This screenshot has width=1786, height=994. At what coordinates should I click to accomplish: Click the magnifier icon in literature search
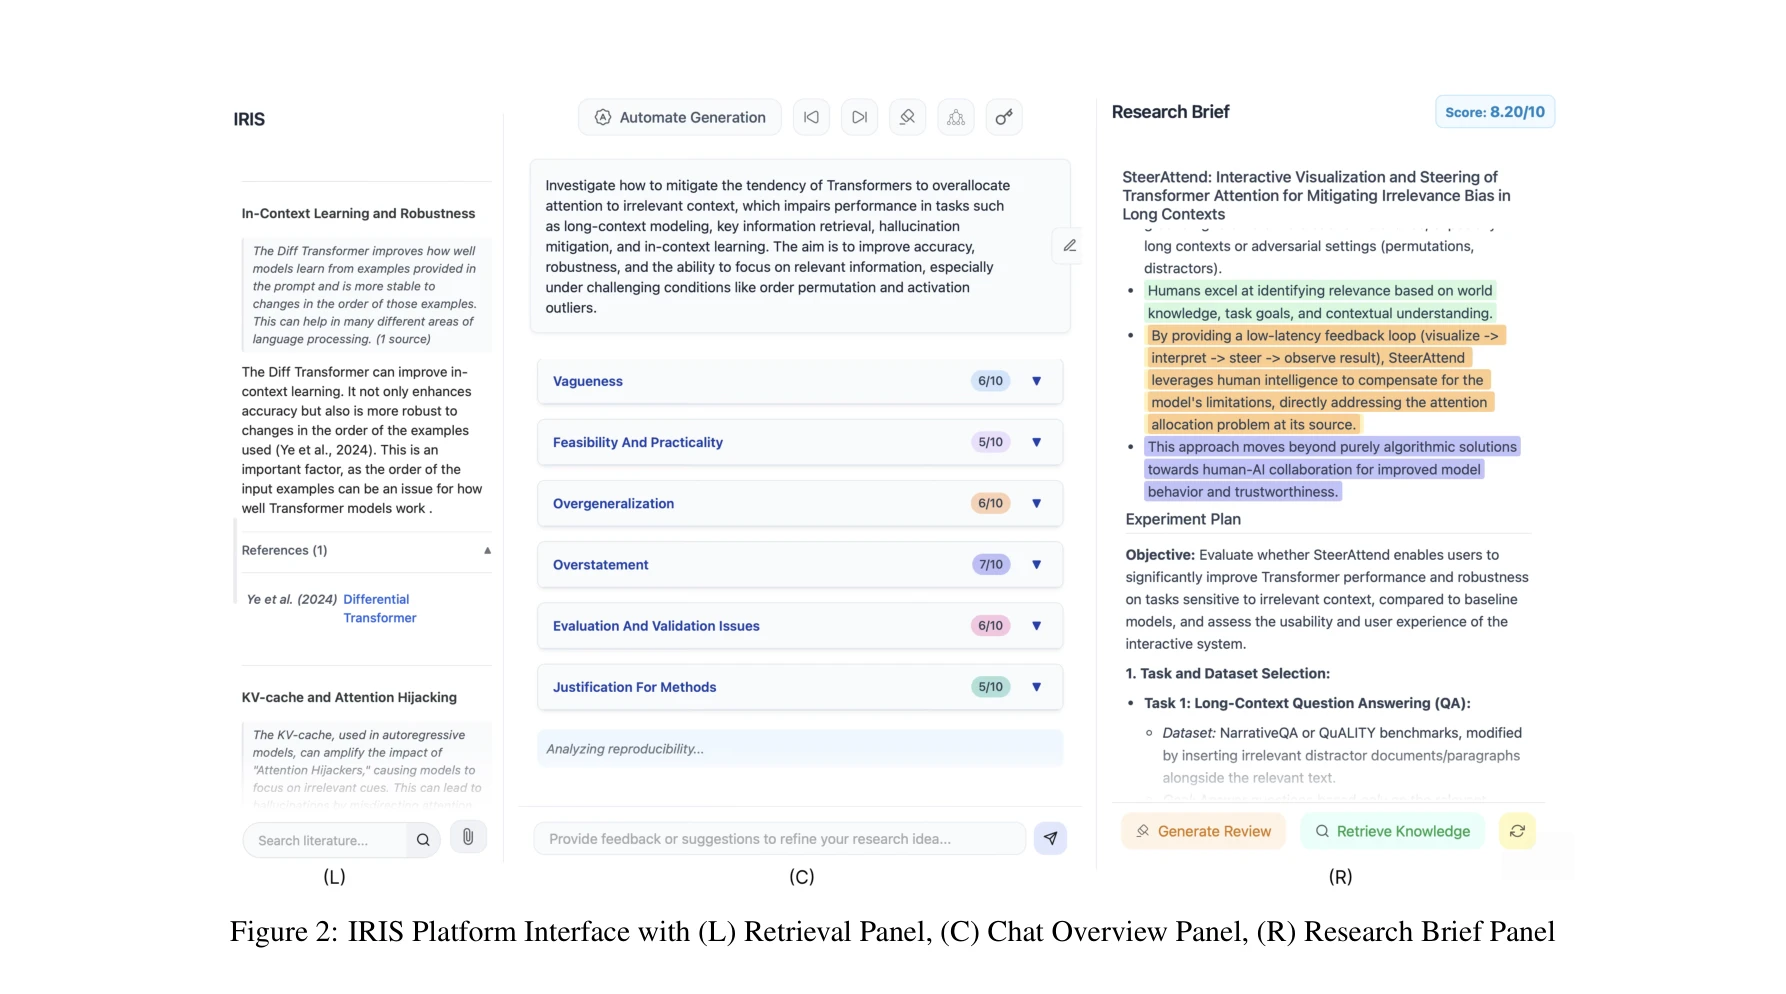(423, 840)
